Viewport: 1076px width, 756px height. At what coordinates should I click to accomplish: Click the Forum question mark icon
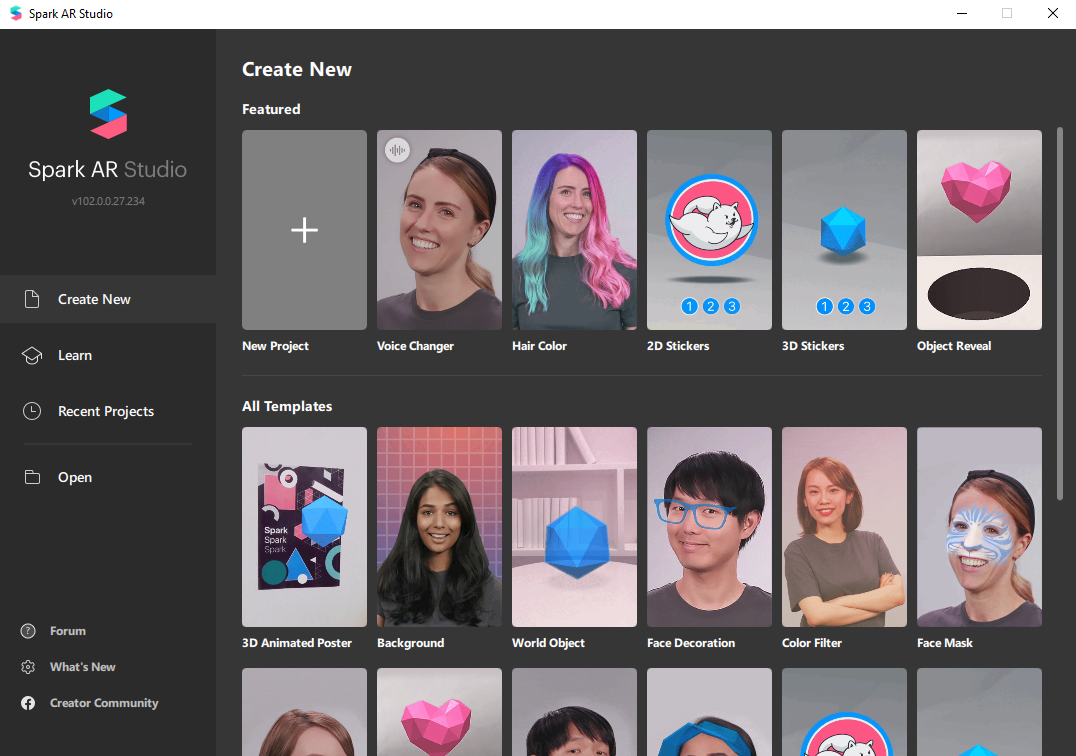point(28,631)
